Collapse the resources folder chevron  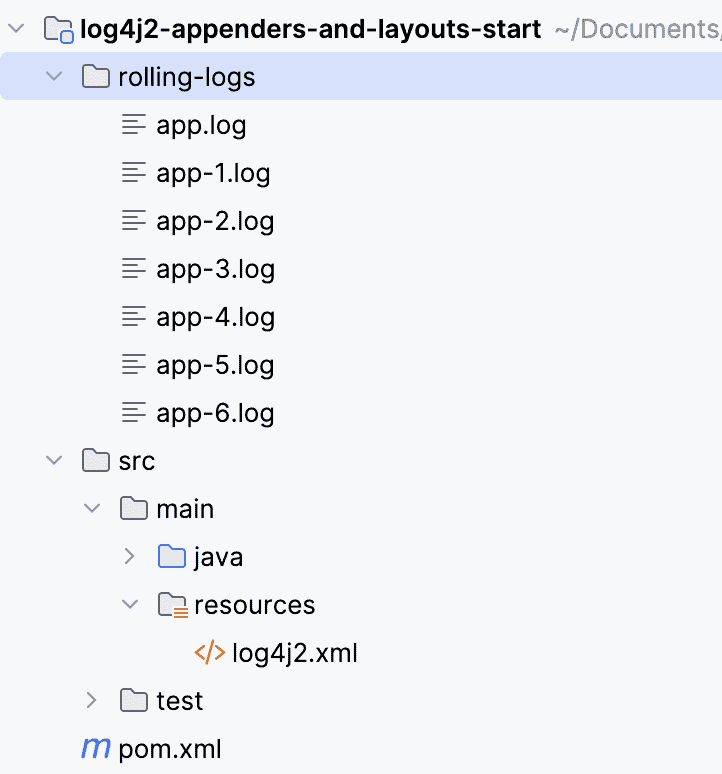click(x=130, y=605)
